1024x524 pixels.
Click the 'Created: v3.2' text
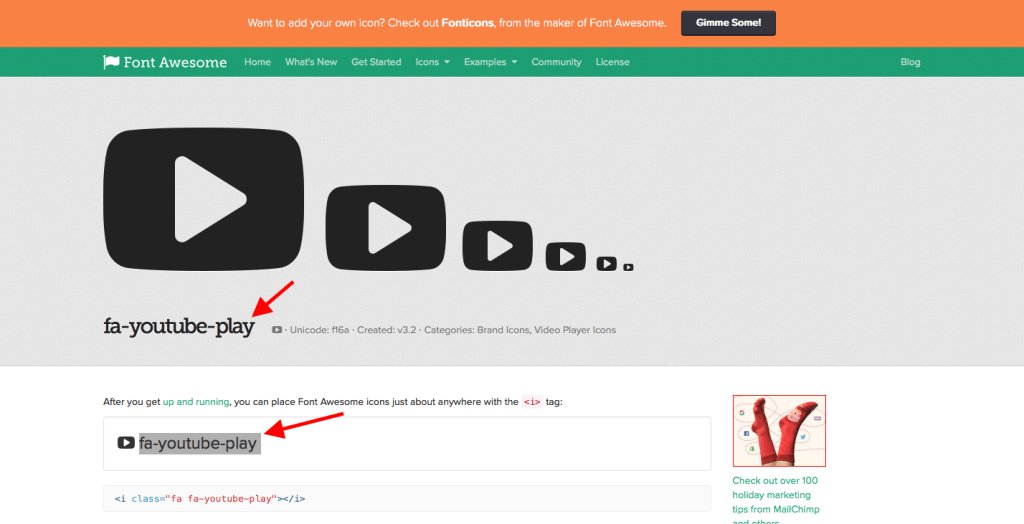(387, 330)
